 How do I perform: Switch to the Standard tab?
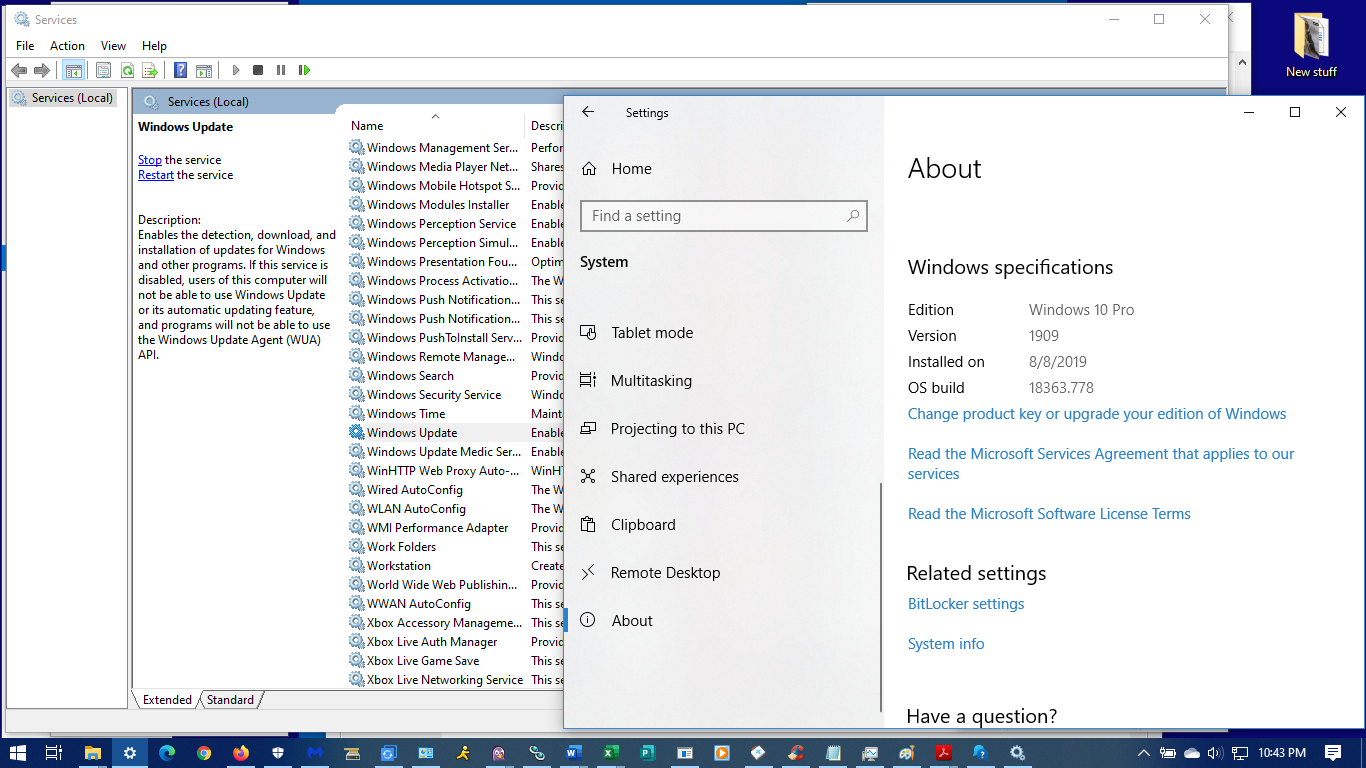pos(230,700)
